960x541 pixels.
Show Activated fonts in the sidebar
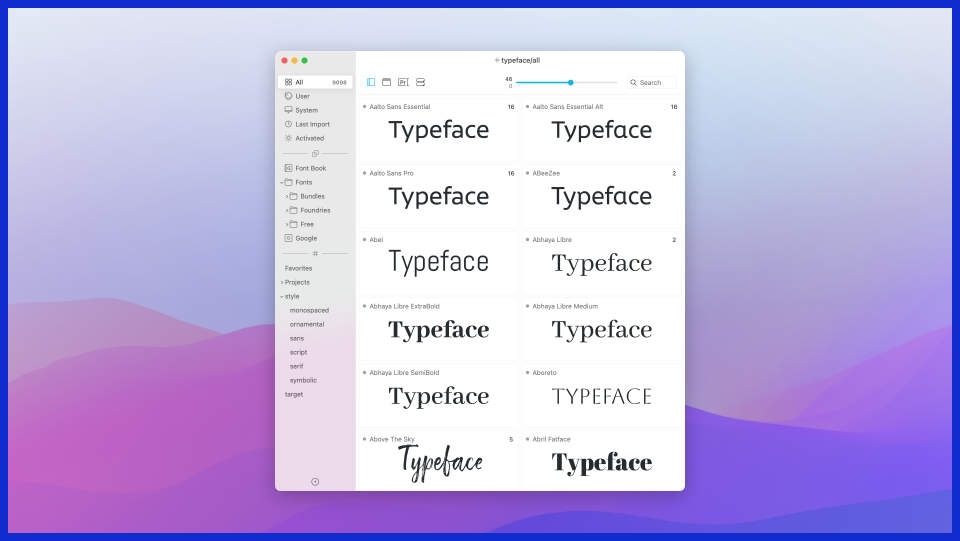pyautogui.click(x=309, y=138)
